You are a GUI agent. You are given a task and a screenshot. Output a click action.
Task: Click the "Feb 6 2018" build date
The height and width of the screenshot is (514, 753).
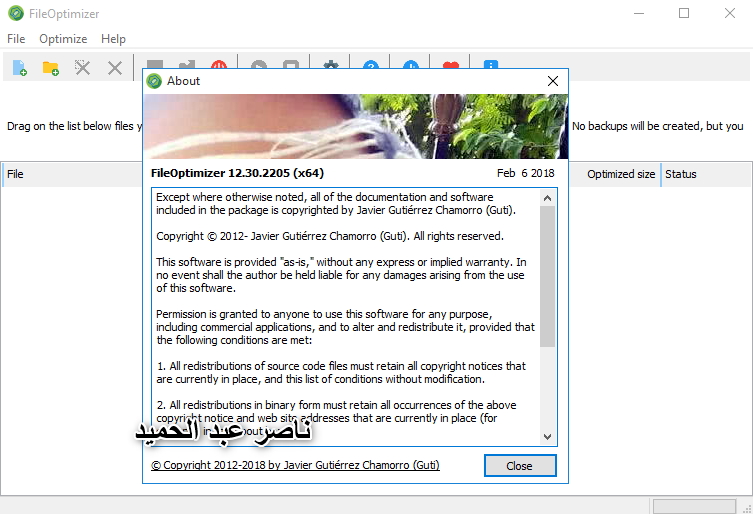click(x=525, y=173)
